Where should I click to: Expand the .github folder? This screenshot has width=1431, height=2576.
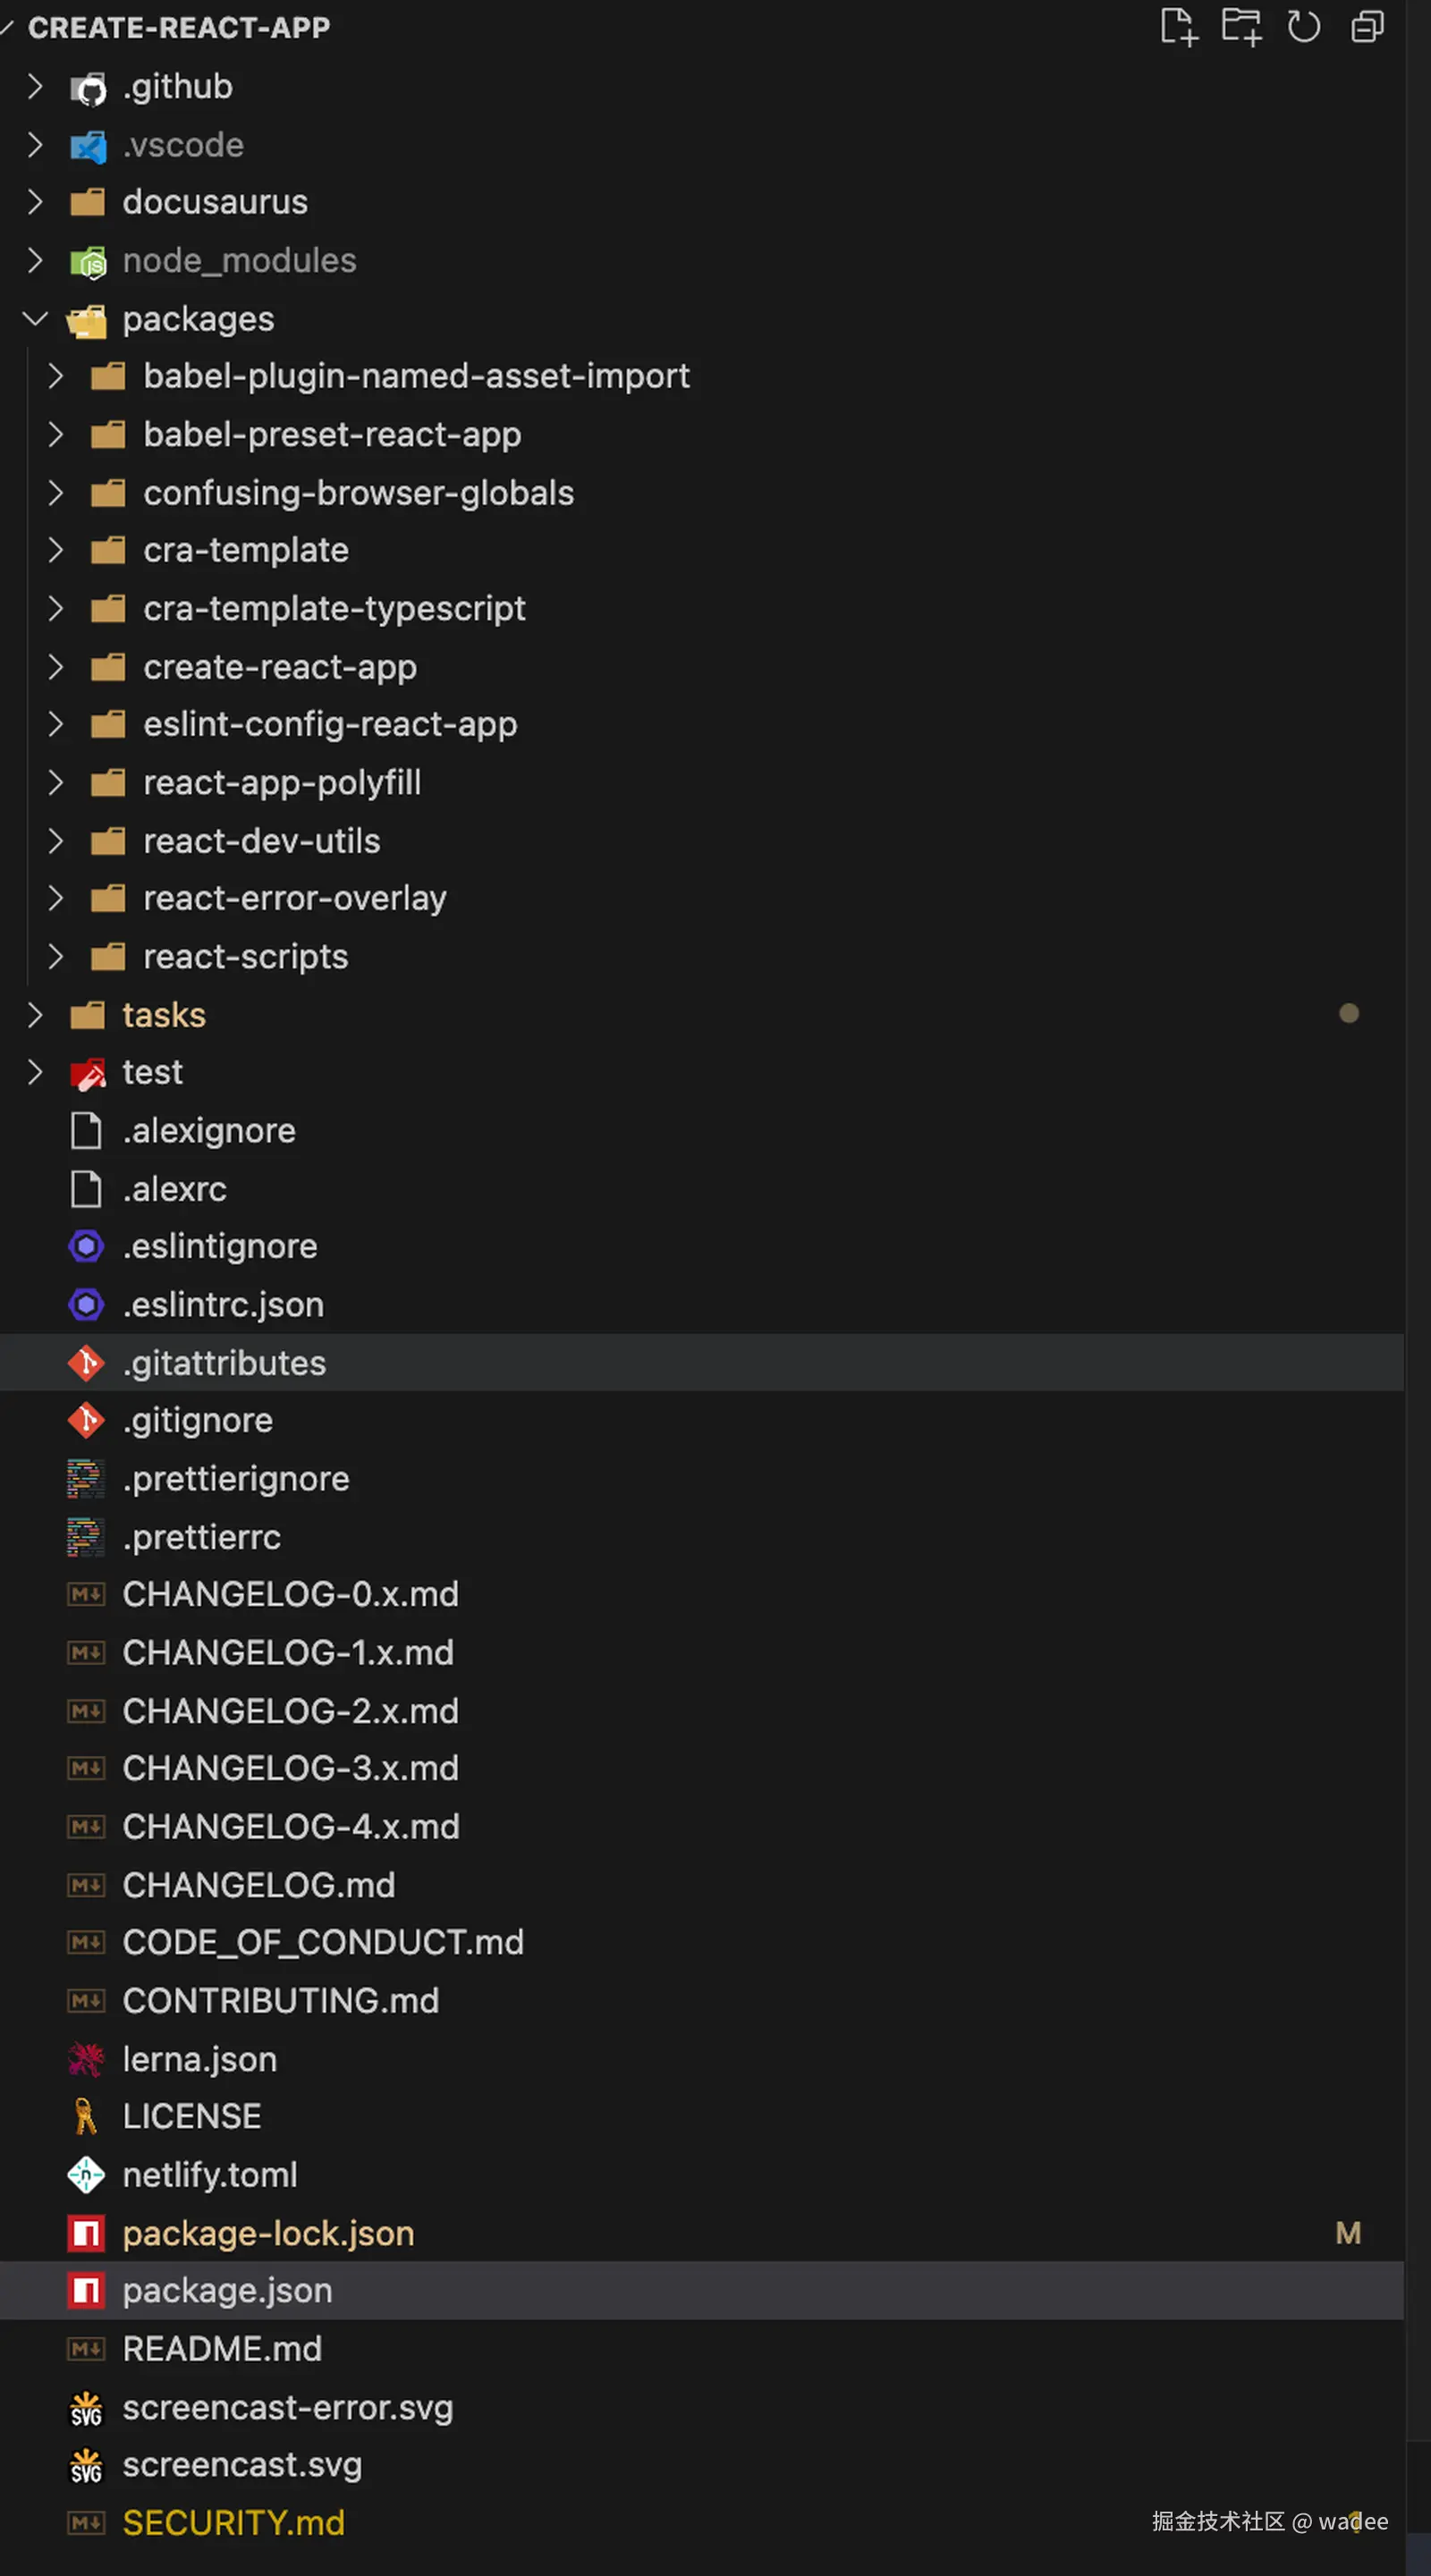[x=35, y=87]
